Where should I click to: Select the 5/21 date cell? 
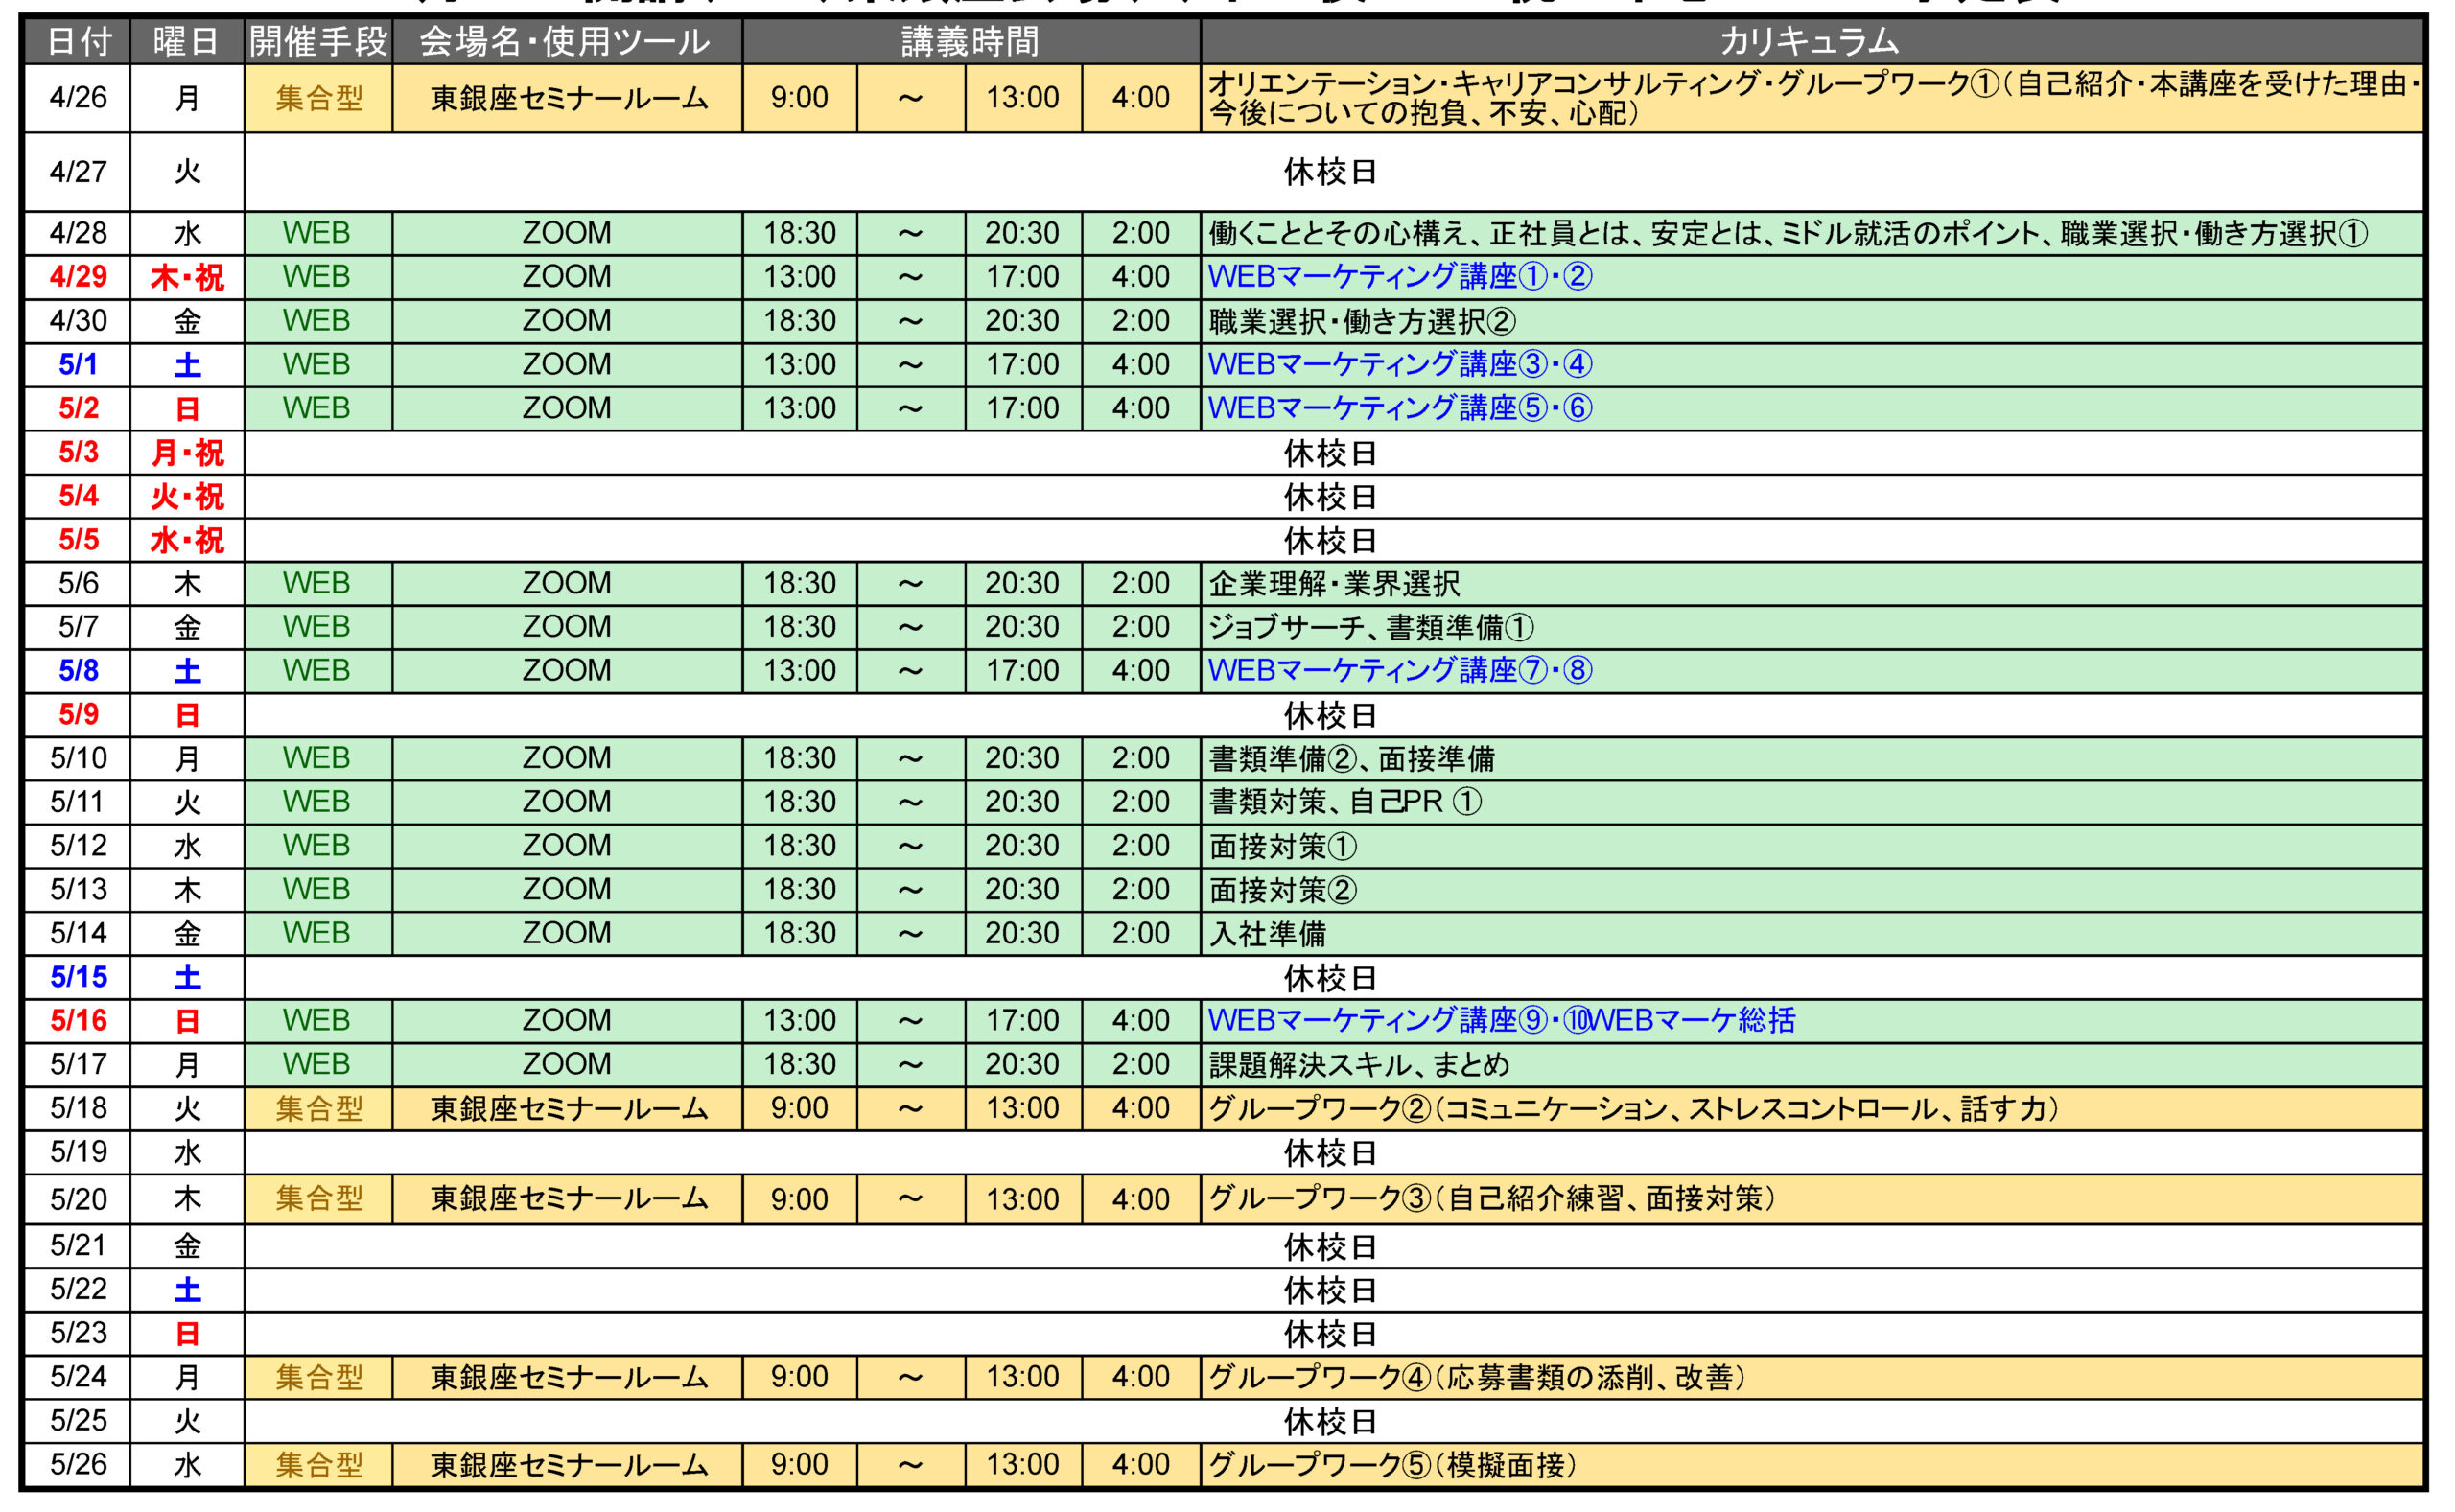pos(78,1246)
